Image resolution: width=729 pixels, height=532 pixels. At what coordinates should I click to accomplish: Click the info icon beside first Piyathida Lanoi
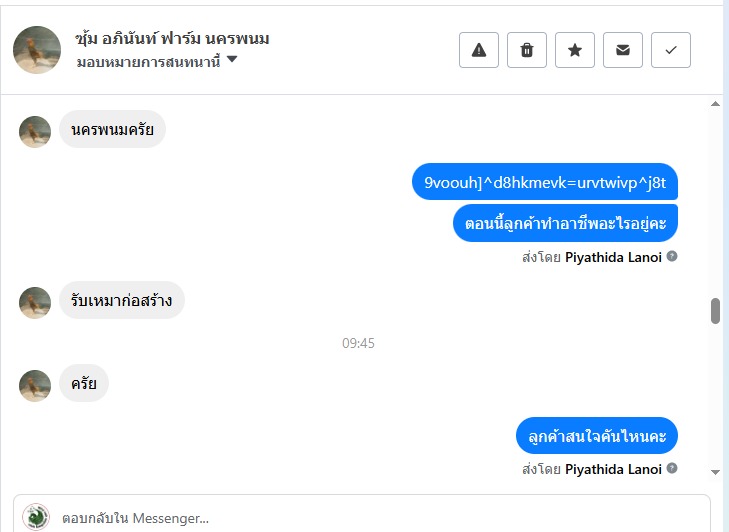pos(672,256)
